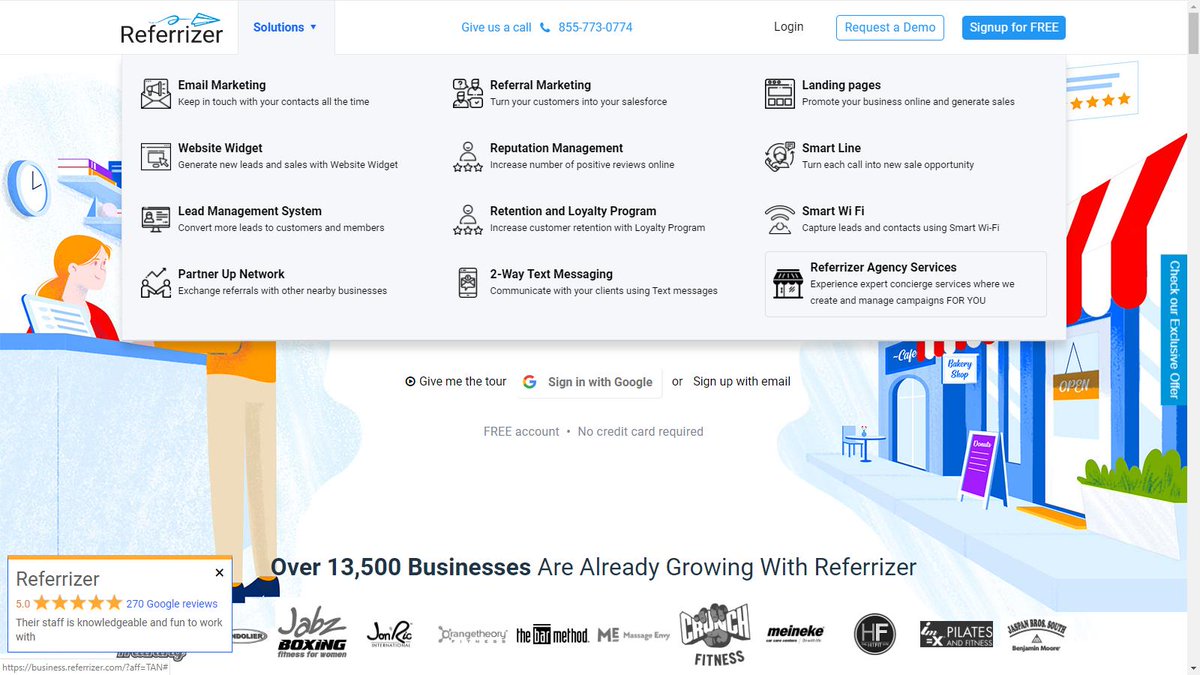Click the Meineke logo

[796, 633]
